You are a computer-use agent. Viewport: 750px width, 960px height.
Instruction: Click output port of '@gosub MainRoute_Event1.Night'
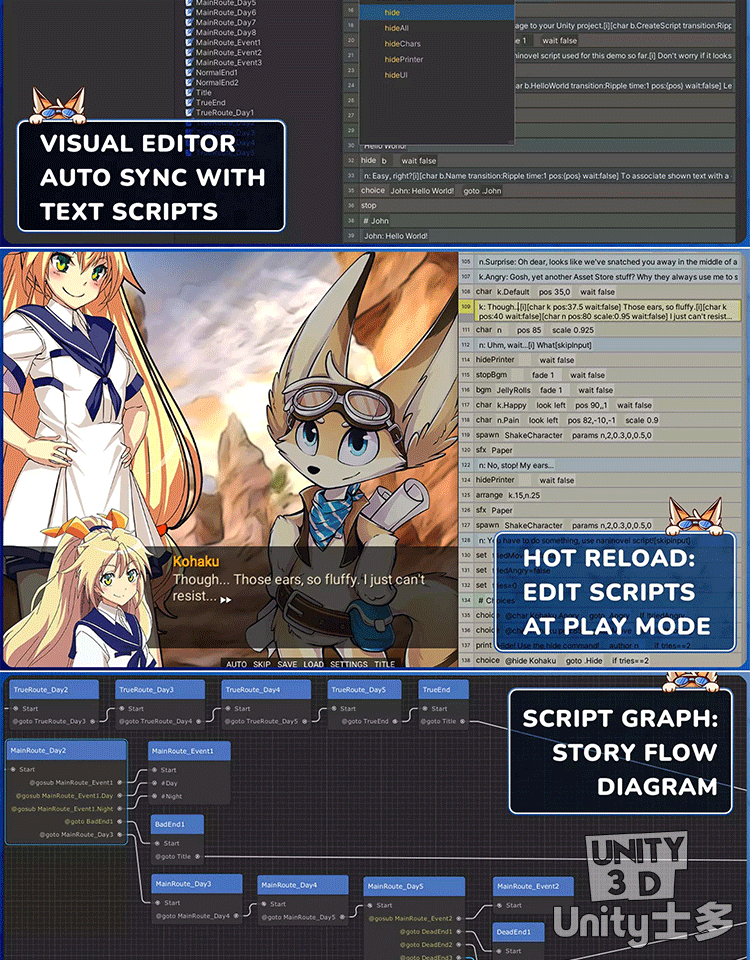pos(119,809)
